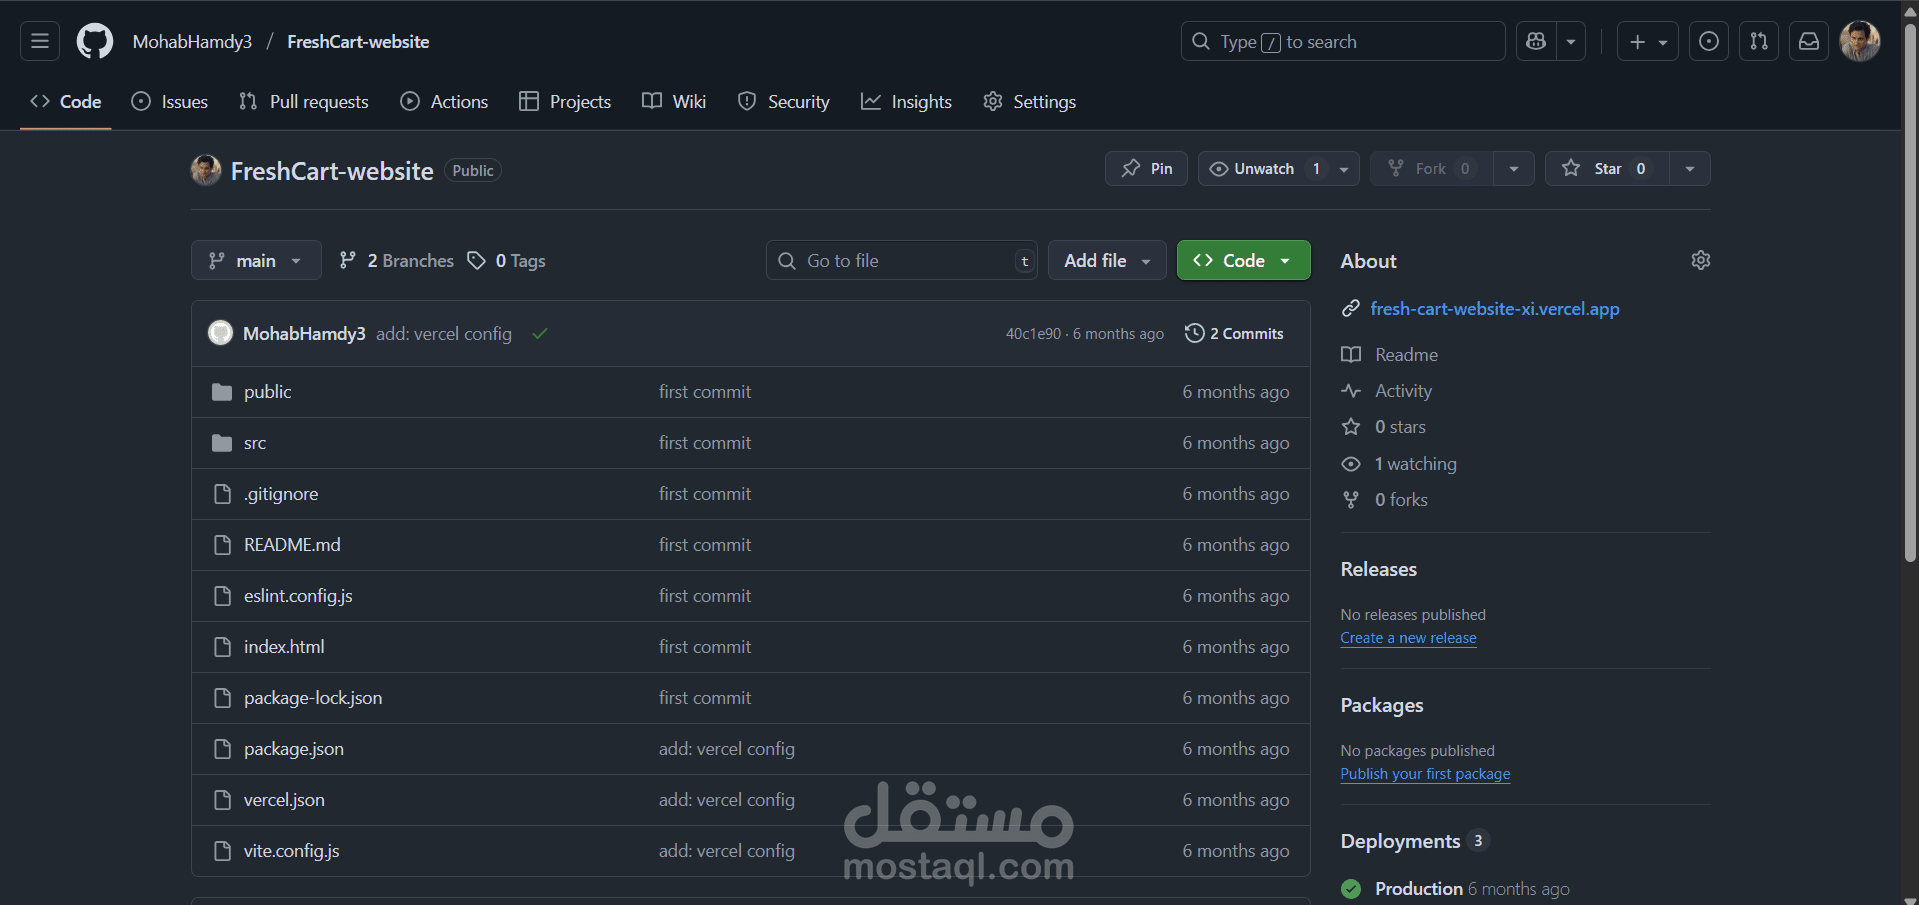Star the repository

click(1607, 168)
